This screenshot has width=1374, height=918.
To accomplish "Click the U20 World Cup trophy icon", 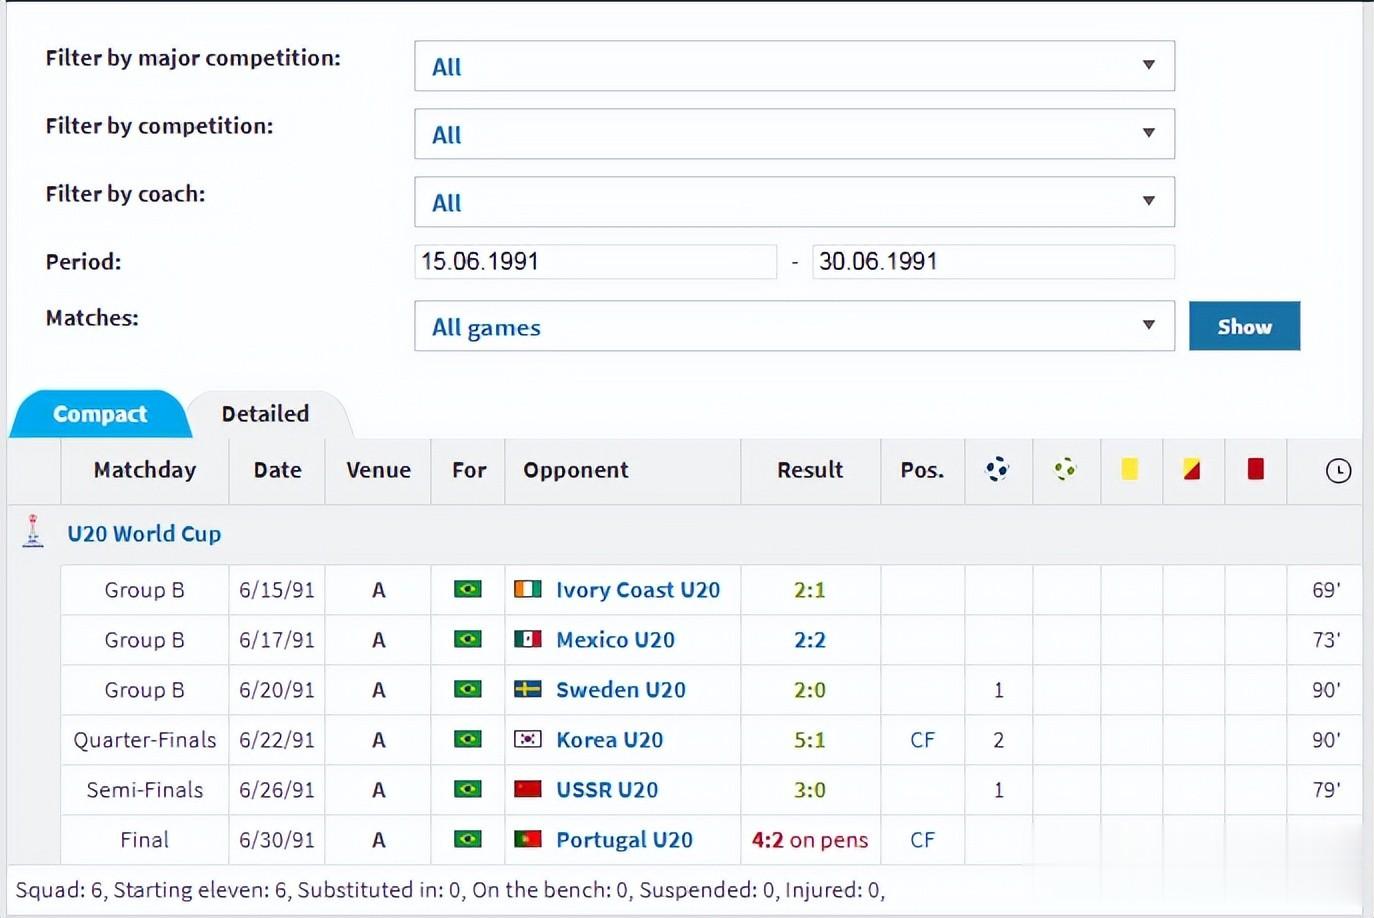I will 33,531.
